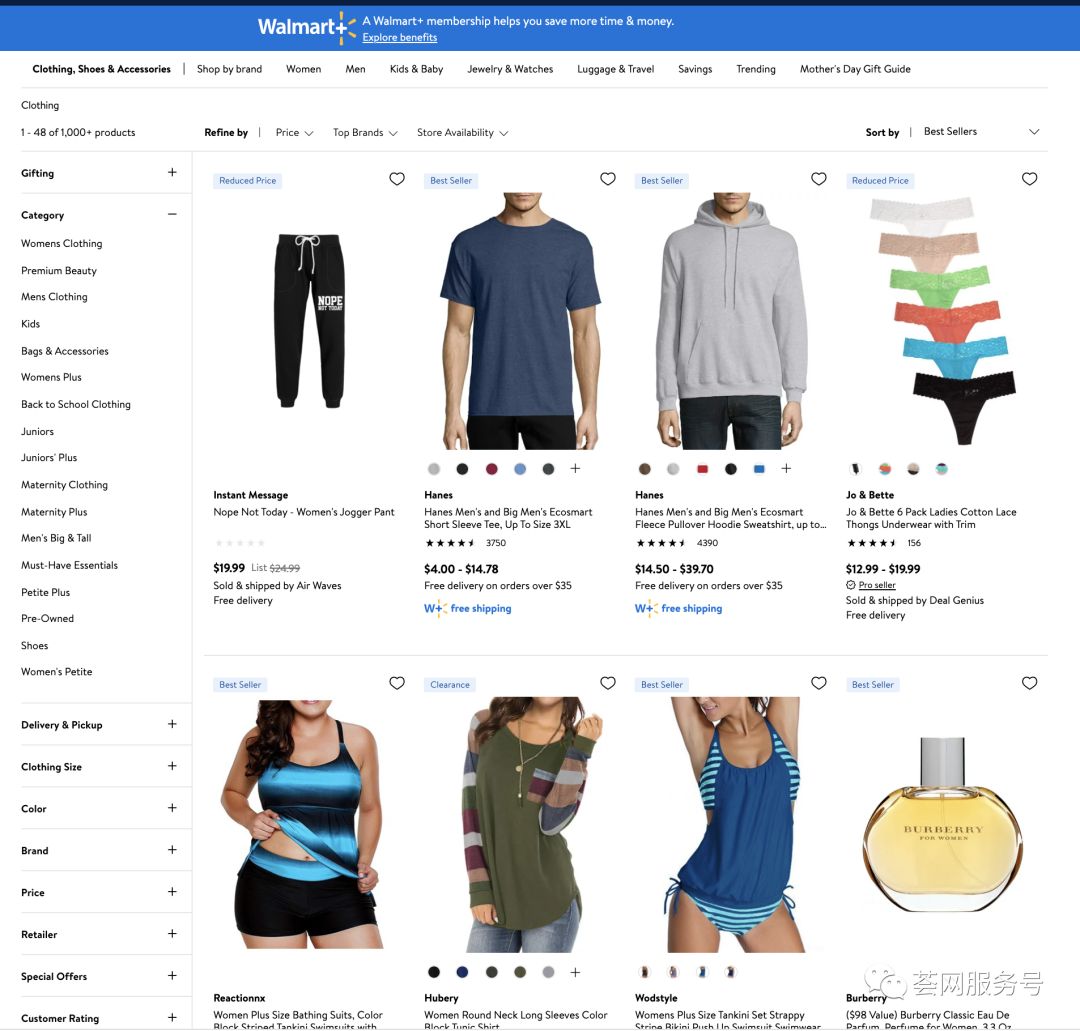This screenshot has height=1031, width=1080.
Task: Favorite the Burberry perfume item
Action: tap(1030, 683)
